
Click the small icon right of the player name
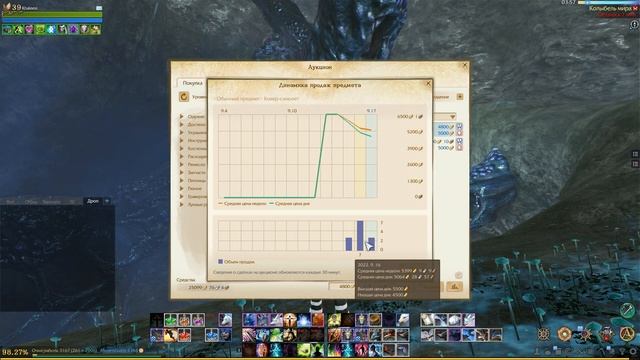99,8
